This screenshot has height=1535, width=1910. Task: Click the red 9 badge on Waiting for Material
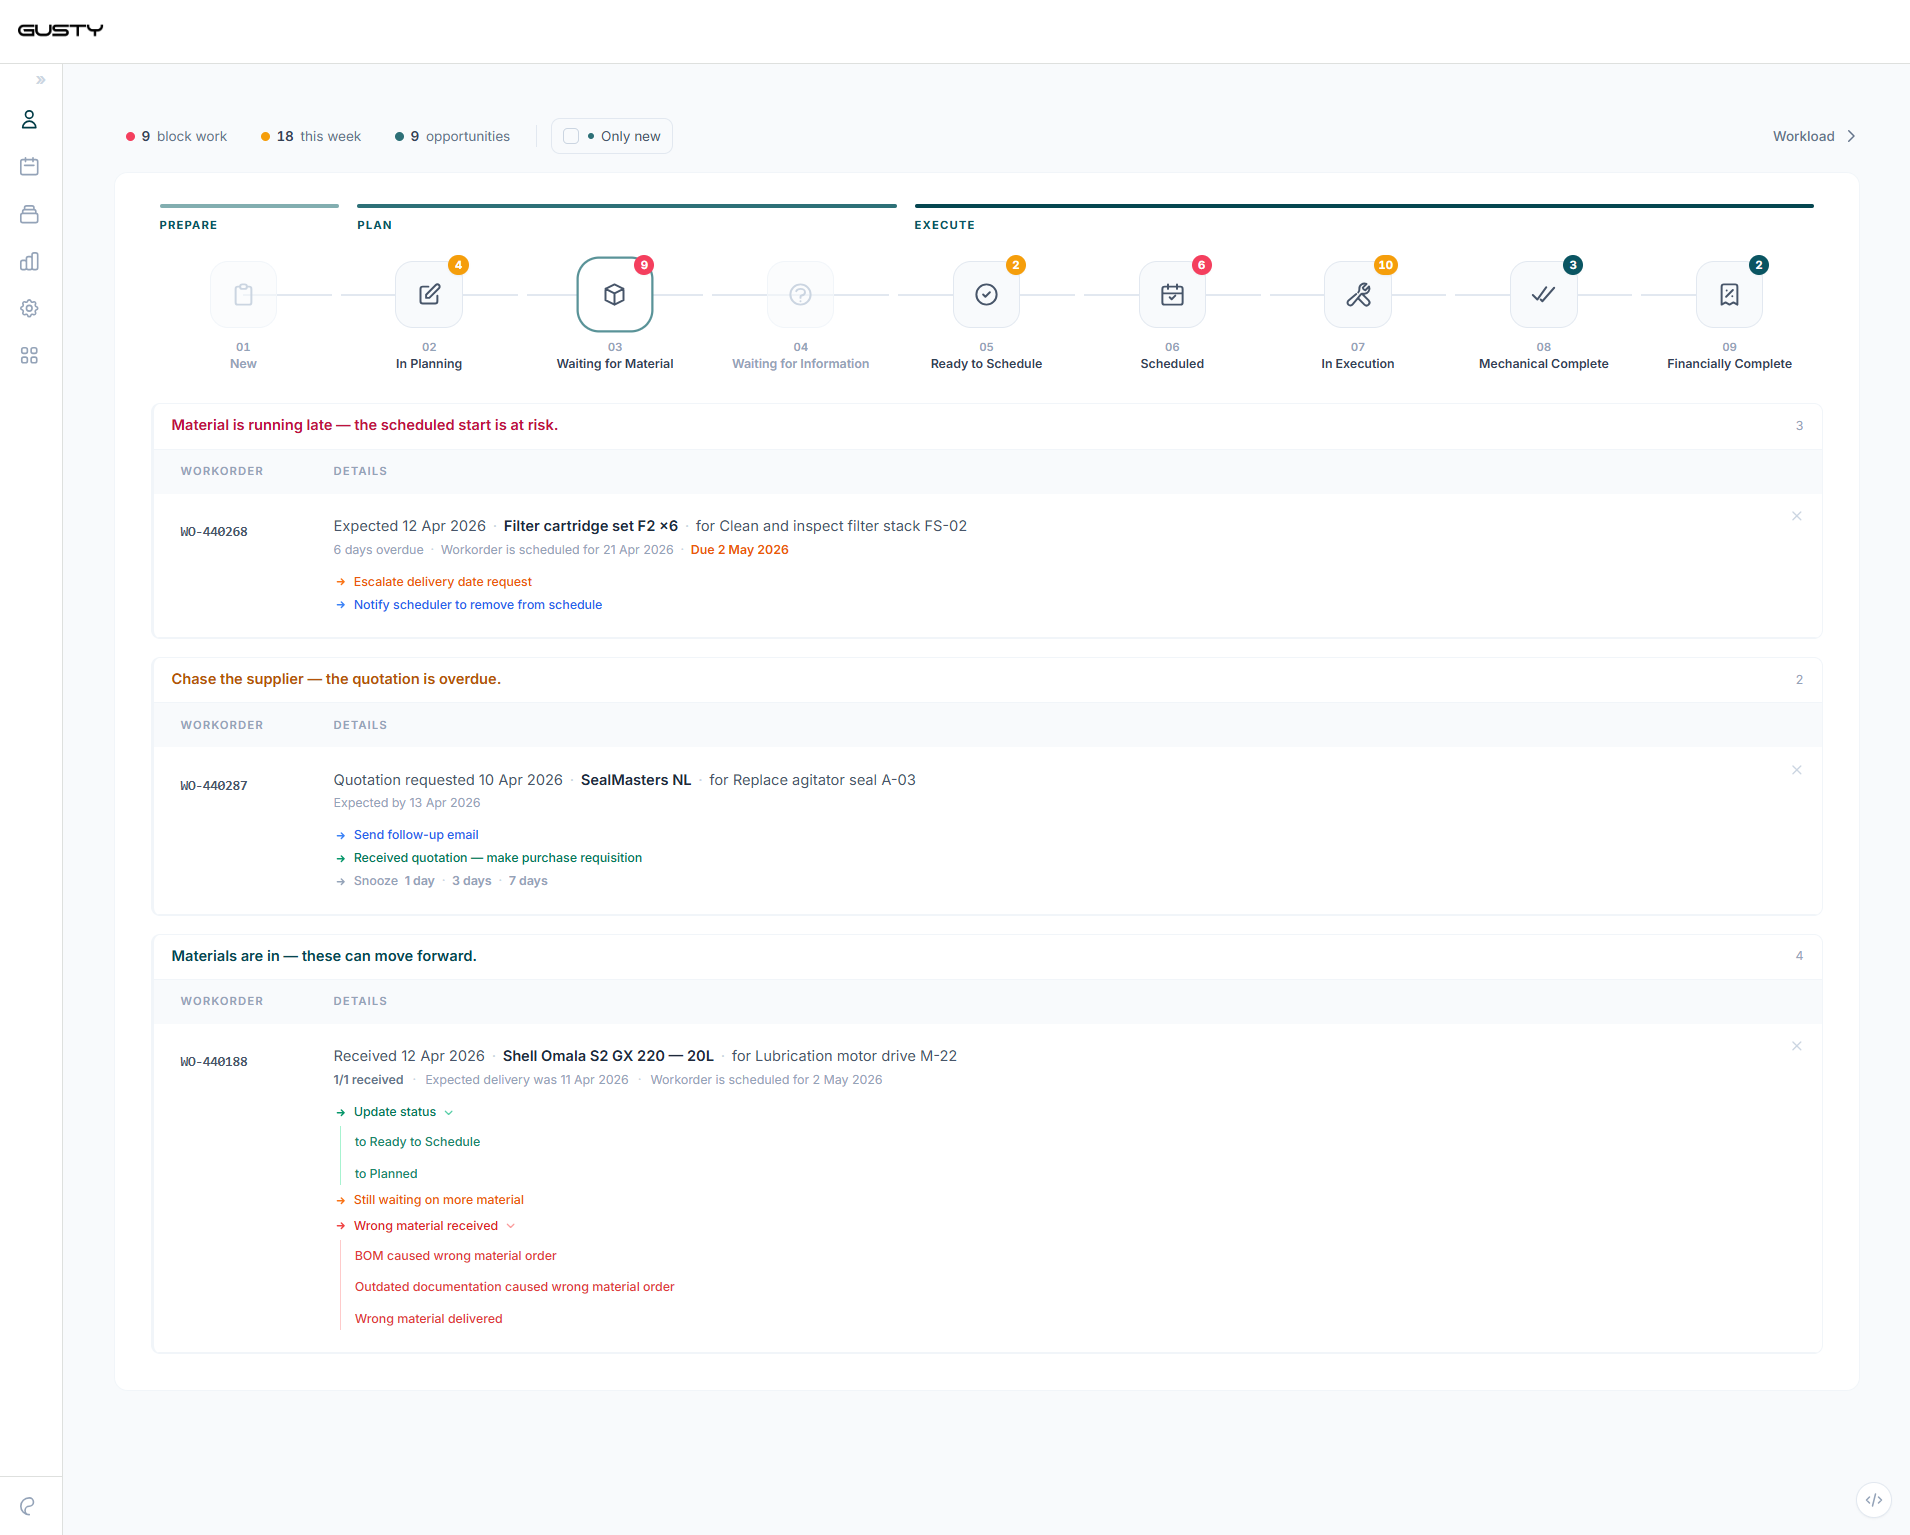pyautogui.click(x=644, y=265)
